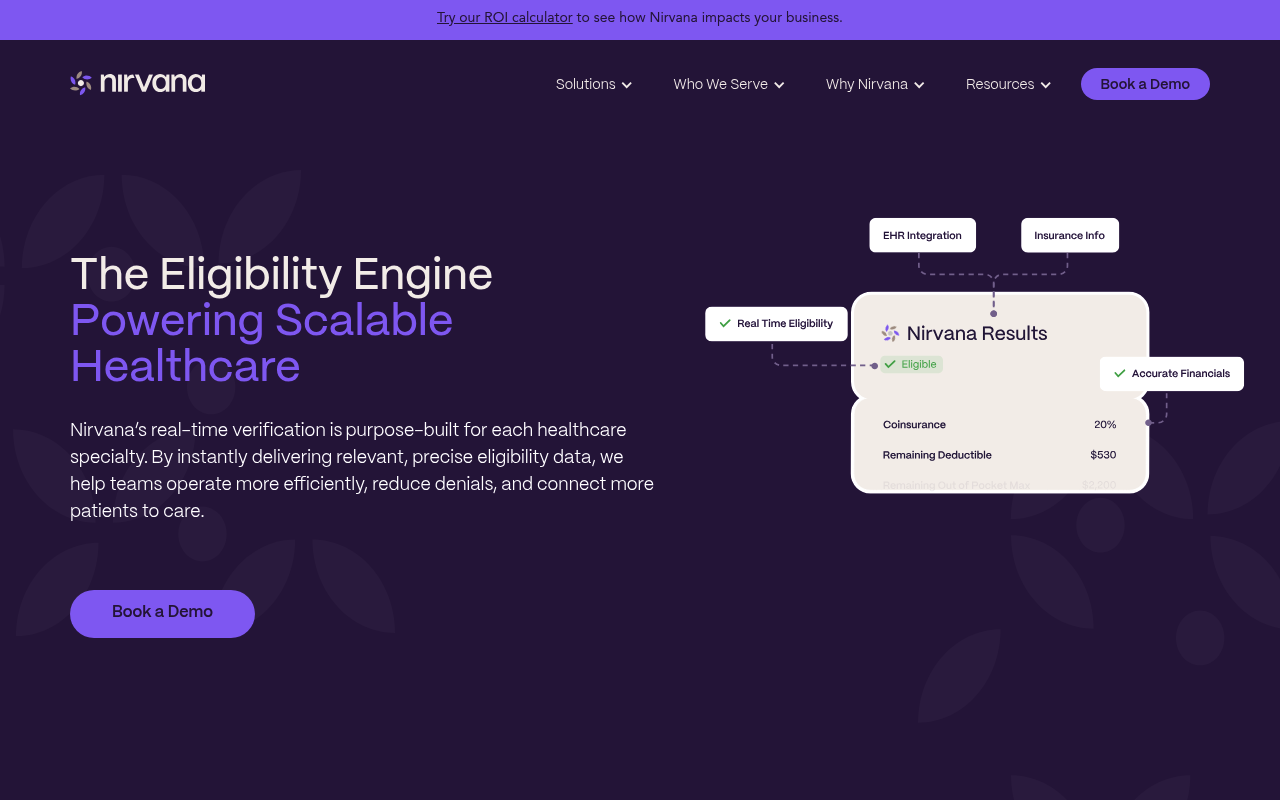Image resolution: width=1280 pixels, height=800 pixels.
Task: Select the Remaining Deductible label
Action: (937, 455)
